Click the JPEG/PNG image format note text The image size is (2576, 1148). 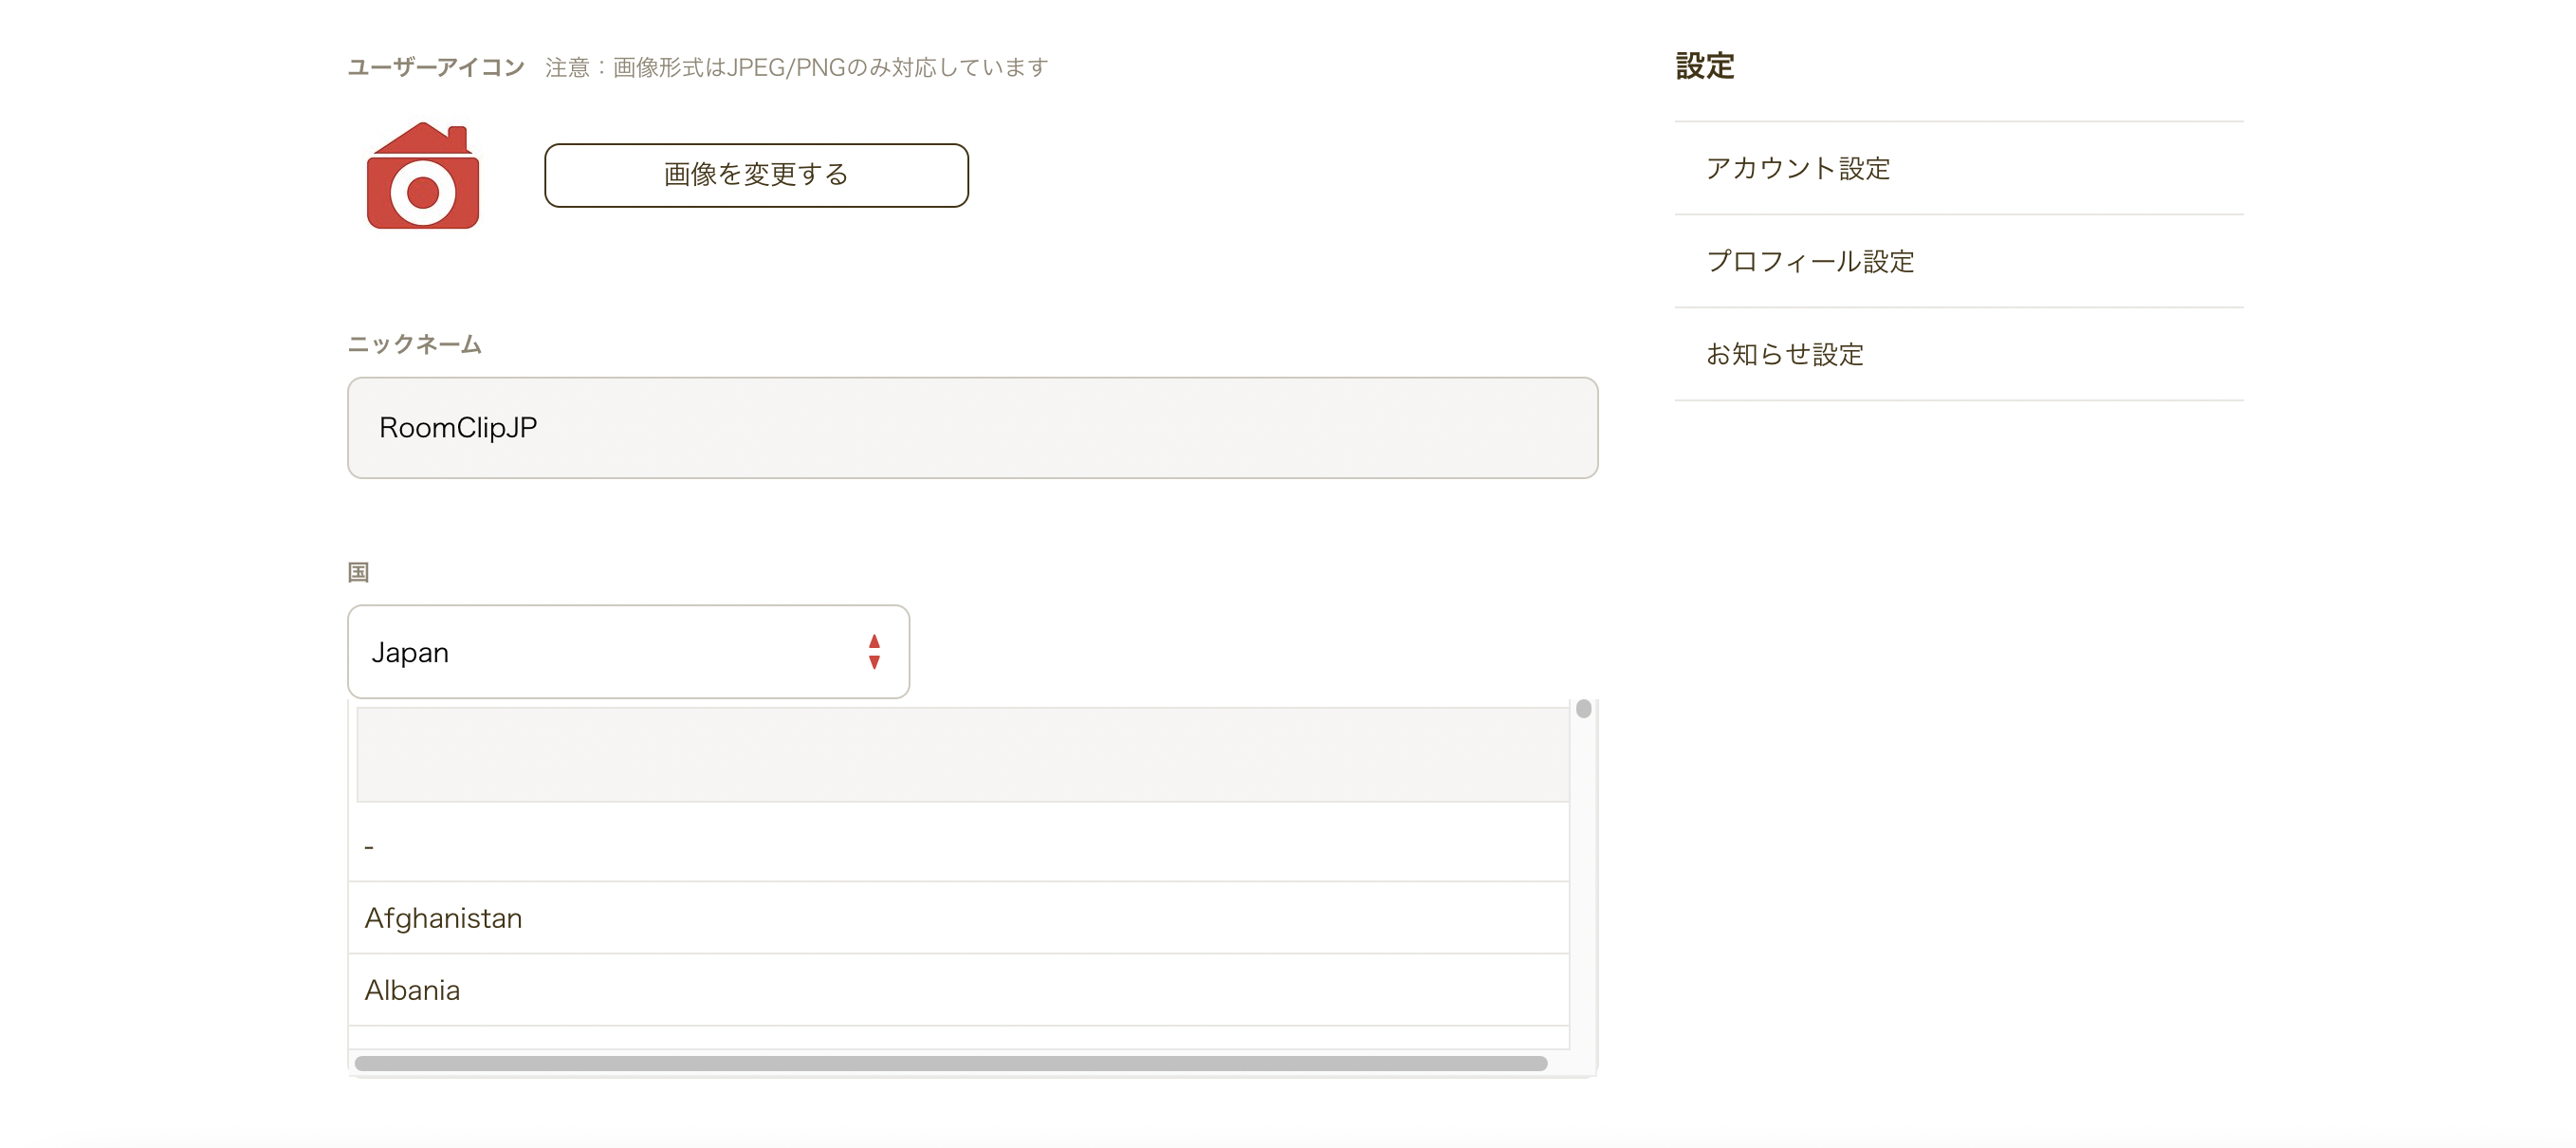coord(796,67)
